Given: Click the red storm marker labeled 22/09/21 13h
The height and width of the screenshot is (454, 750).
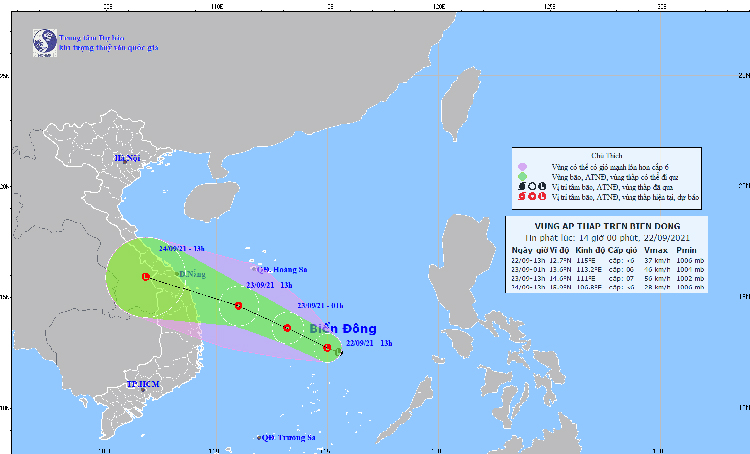Looking at the screenshot, I should click(327, 348).
